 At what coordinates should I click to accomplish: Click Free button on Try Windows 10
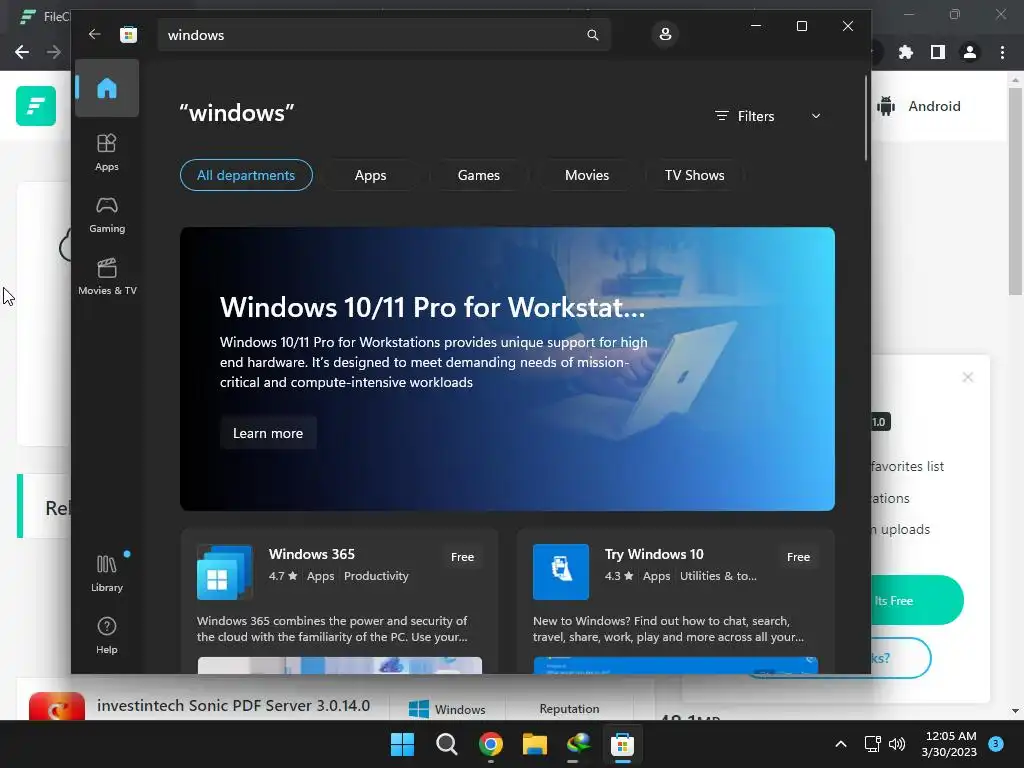tap(798, 557)
